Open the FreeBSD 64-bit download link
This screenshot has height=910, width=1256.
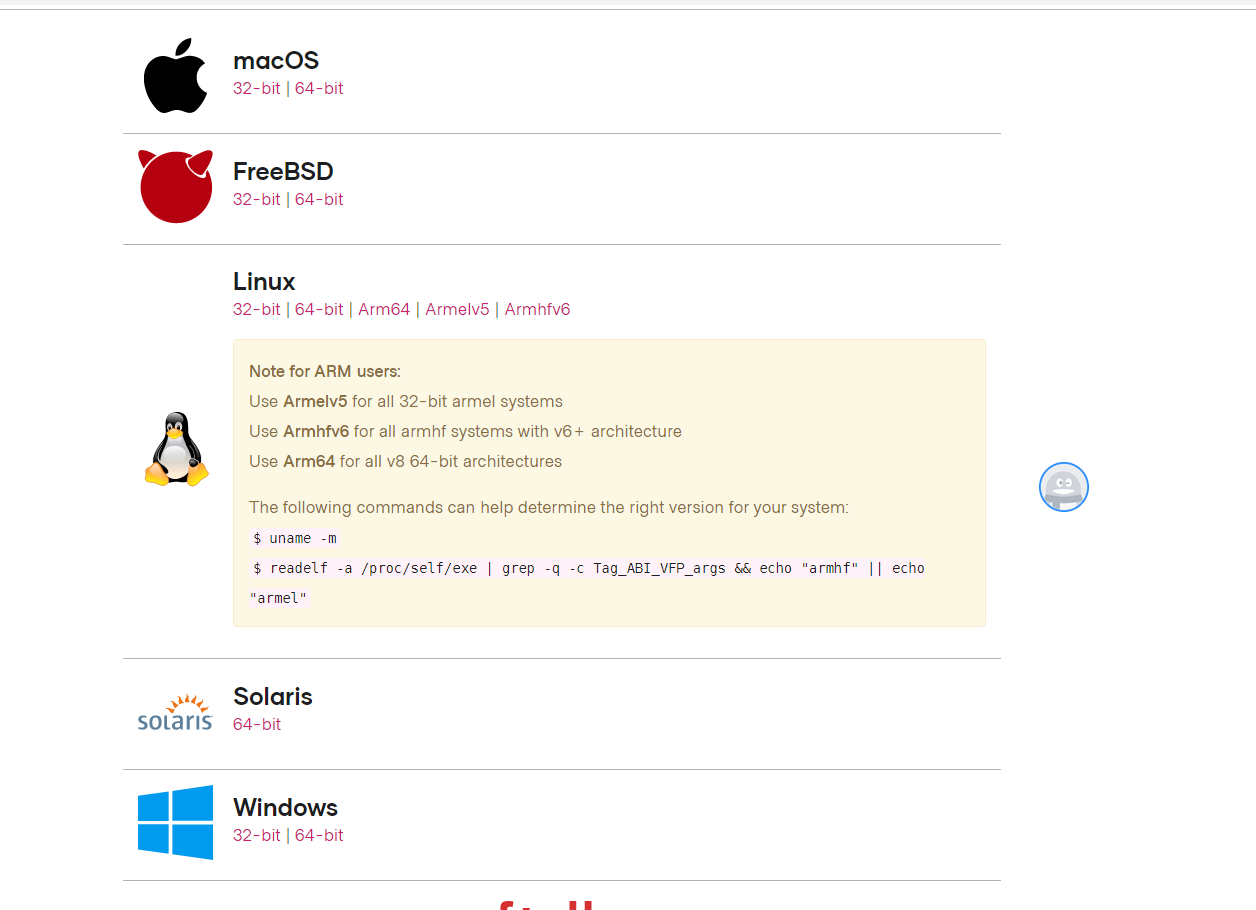coord(319,199)
